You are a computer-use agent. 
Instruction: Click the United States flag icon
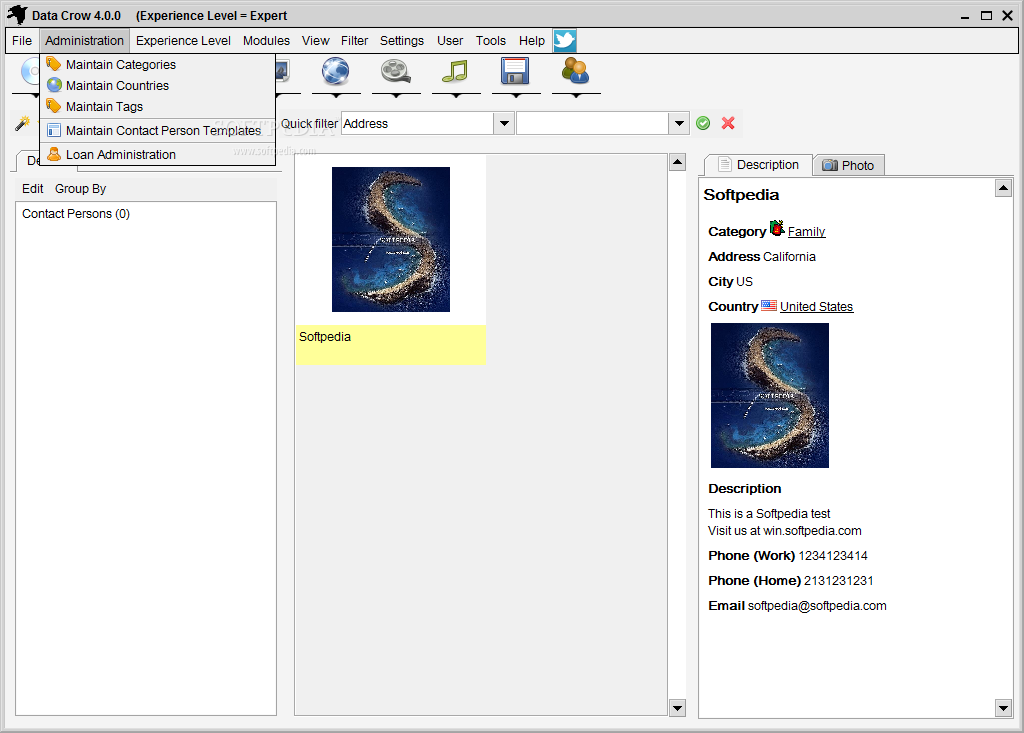pos(769,305)
